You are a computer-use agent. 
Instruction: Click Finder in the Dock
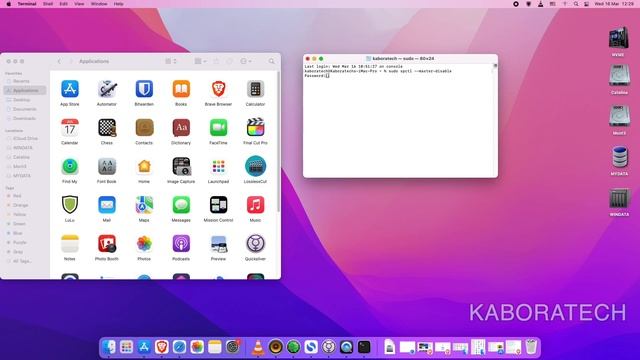point(109,347)
